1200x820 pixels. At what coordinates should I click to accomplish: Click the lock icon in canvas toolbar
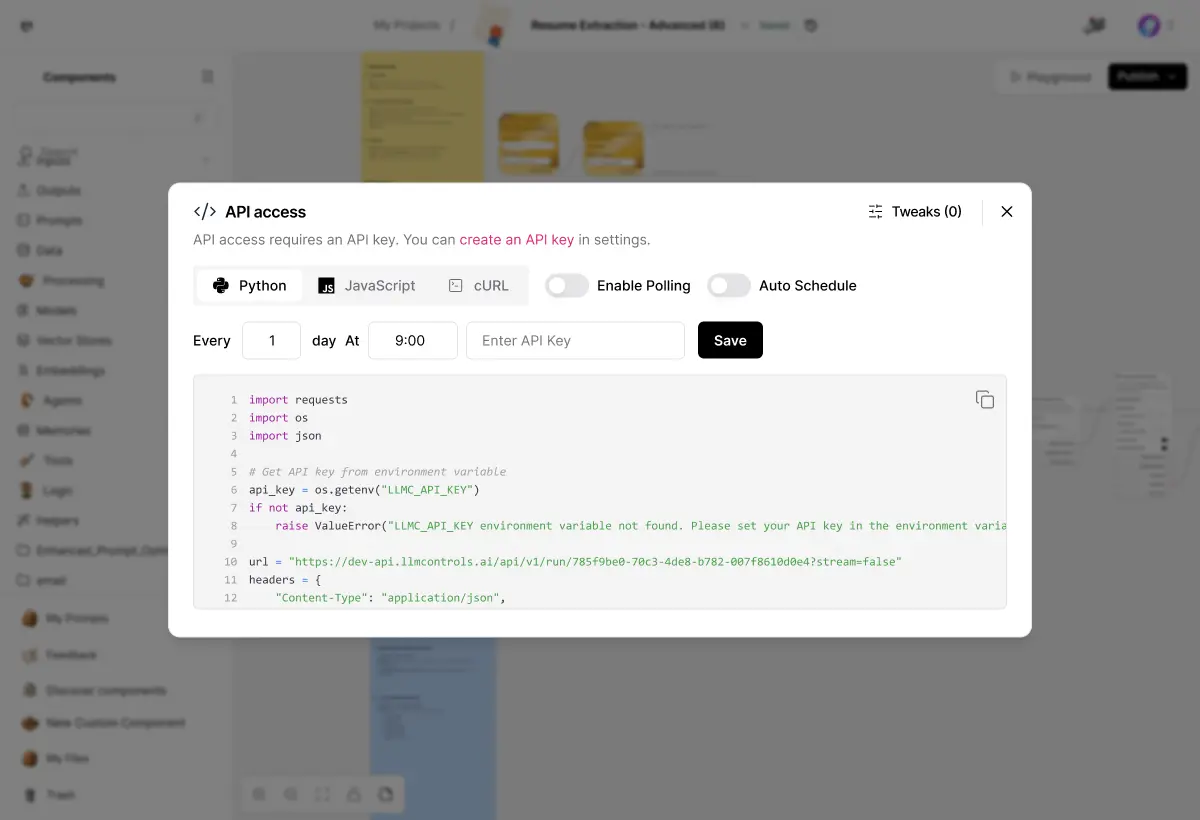[354, 793]
